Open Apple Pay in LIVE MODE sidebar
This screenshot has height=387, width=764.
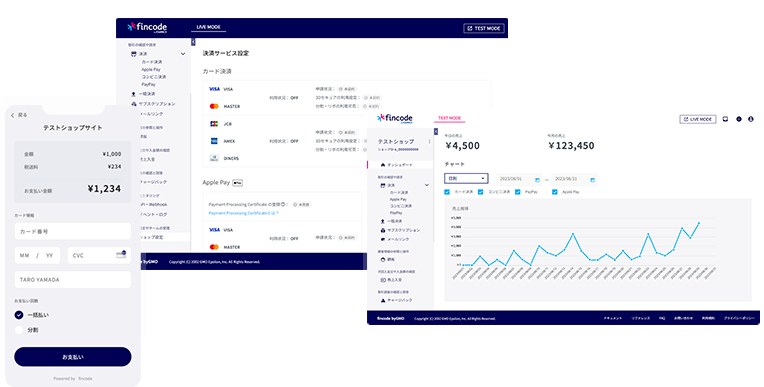tap(151, 69)
